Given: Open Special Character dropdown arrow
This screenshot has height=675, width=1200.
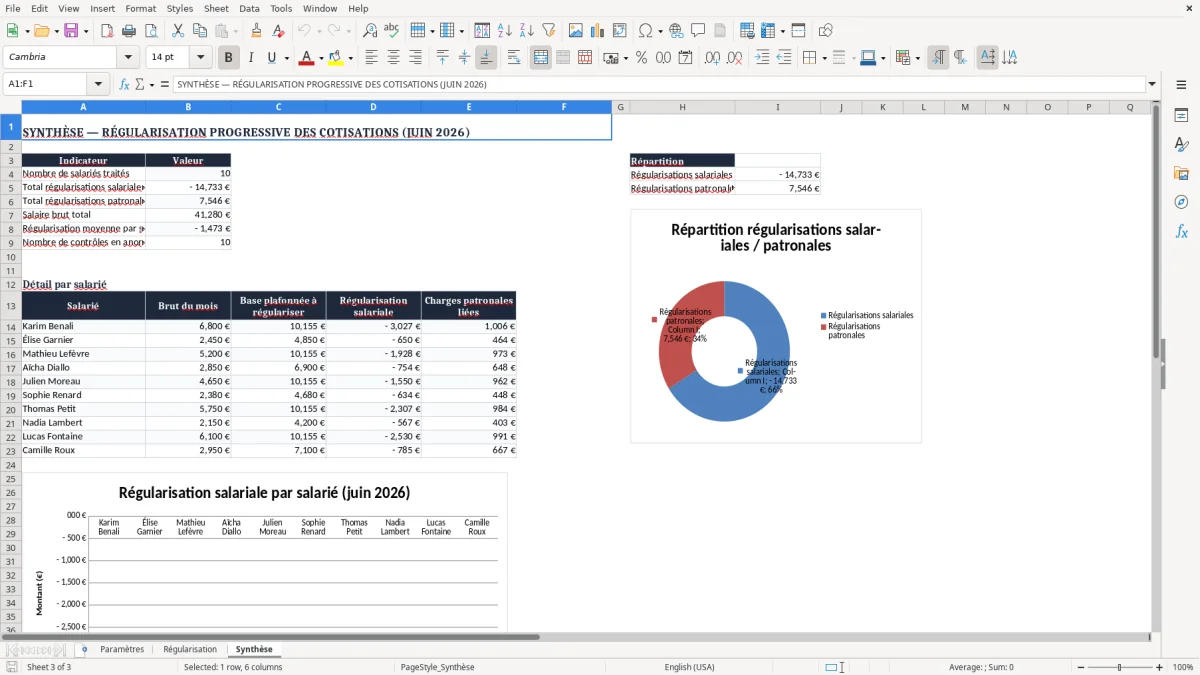Looking at the screenshot, I should tap(660, 31).
